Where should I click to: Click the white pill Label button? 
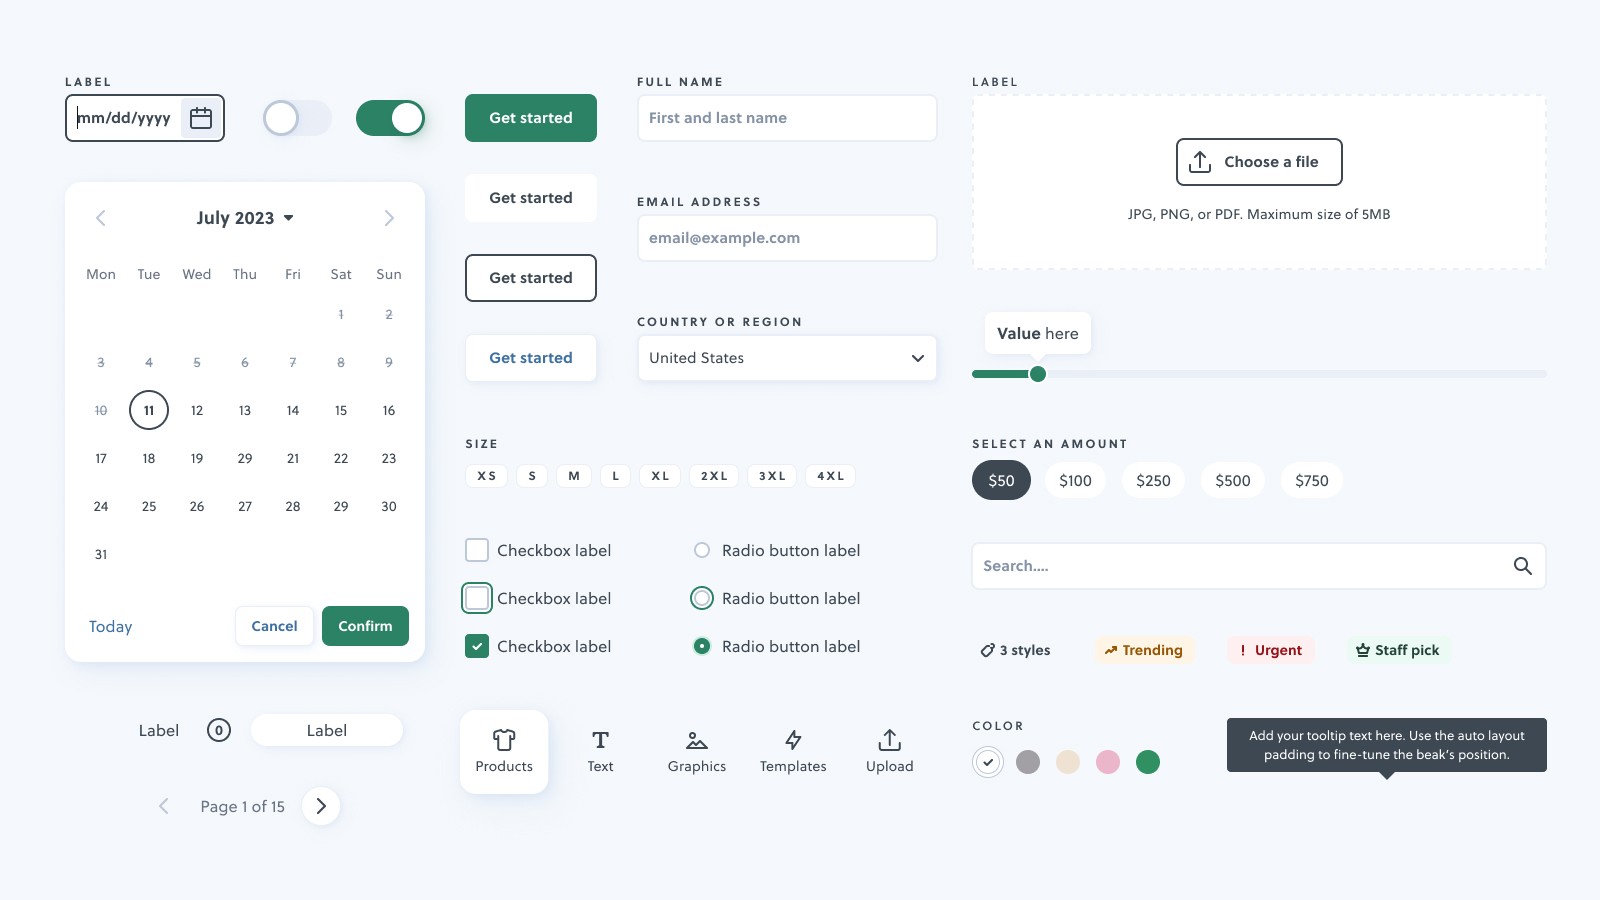(x=327, y=730)
